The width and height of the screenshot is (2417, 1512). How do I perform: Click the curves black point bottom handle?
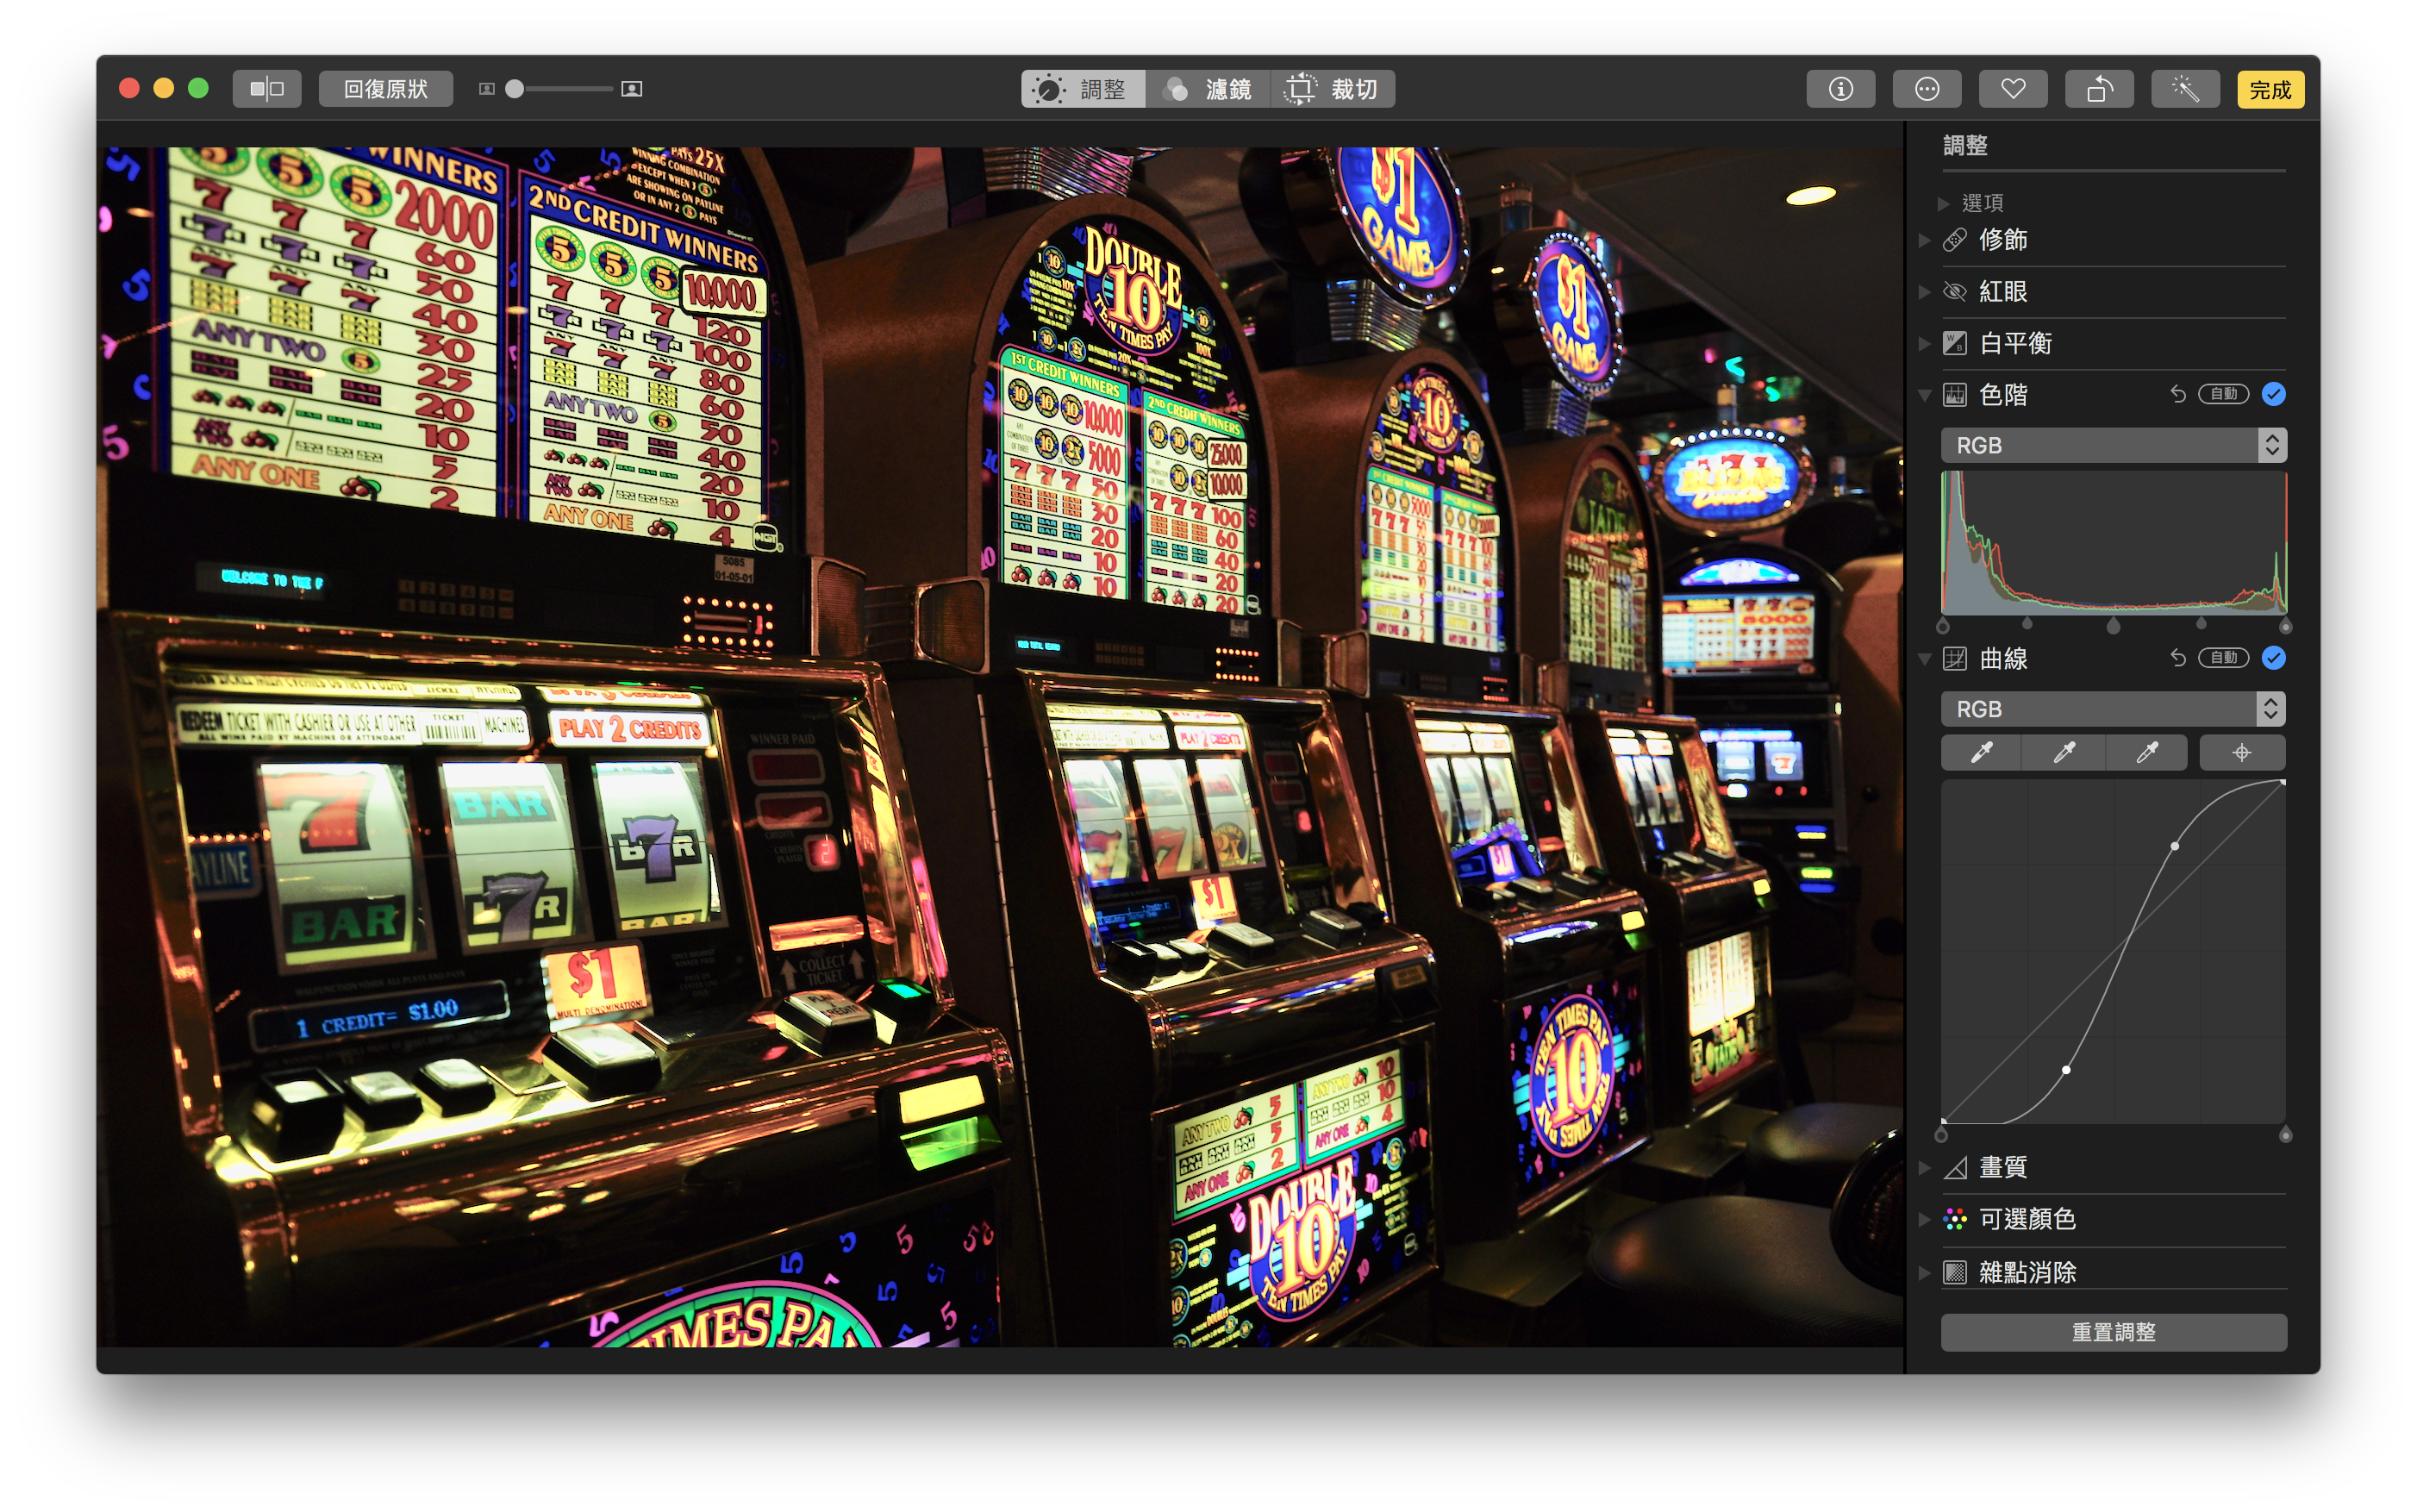(1942, 1135)
